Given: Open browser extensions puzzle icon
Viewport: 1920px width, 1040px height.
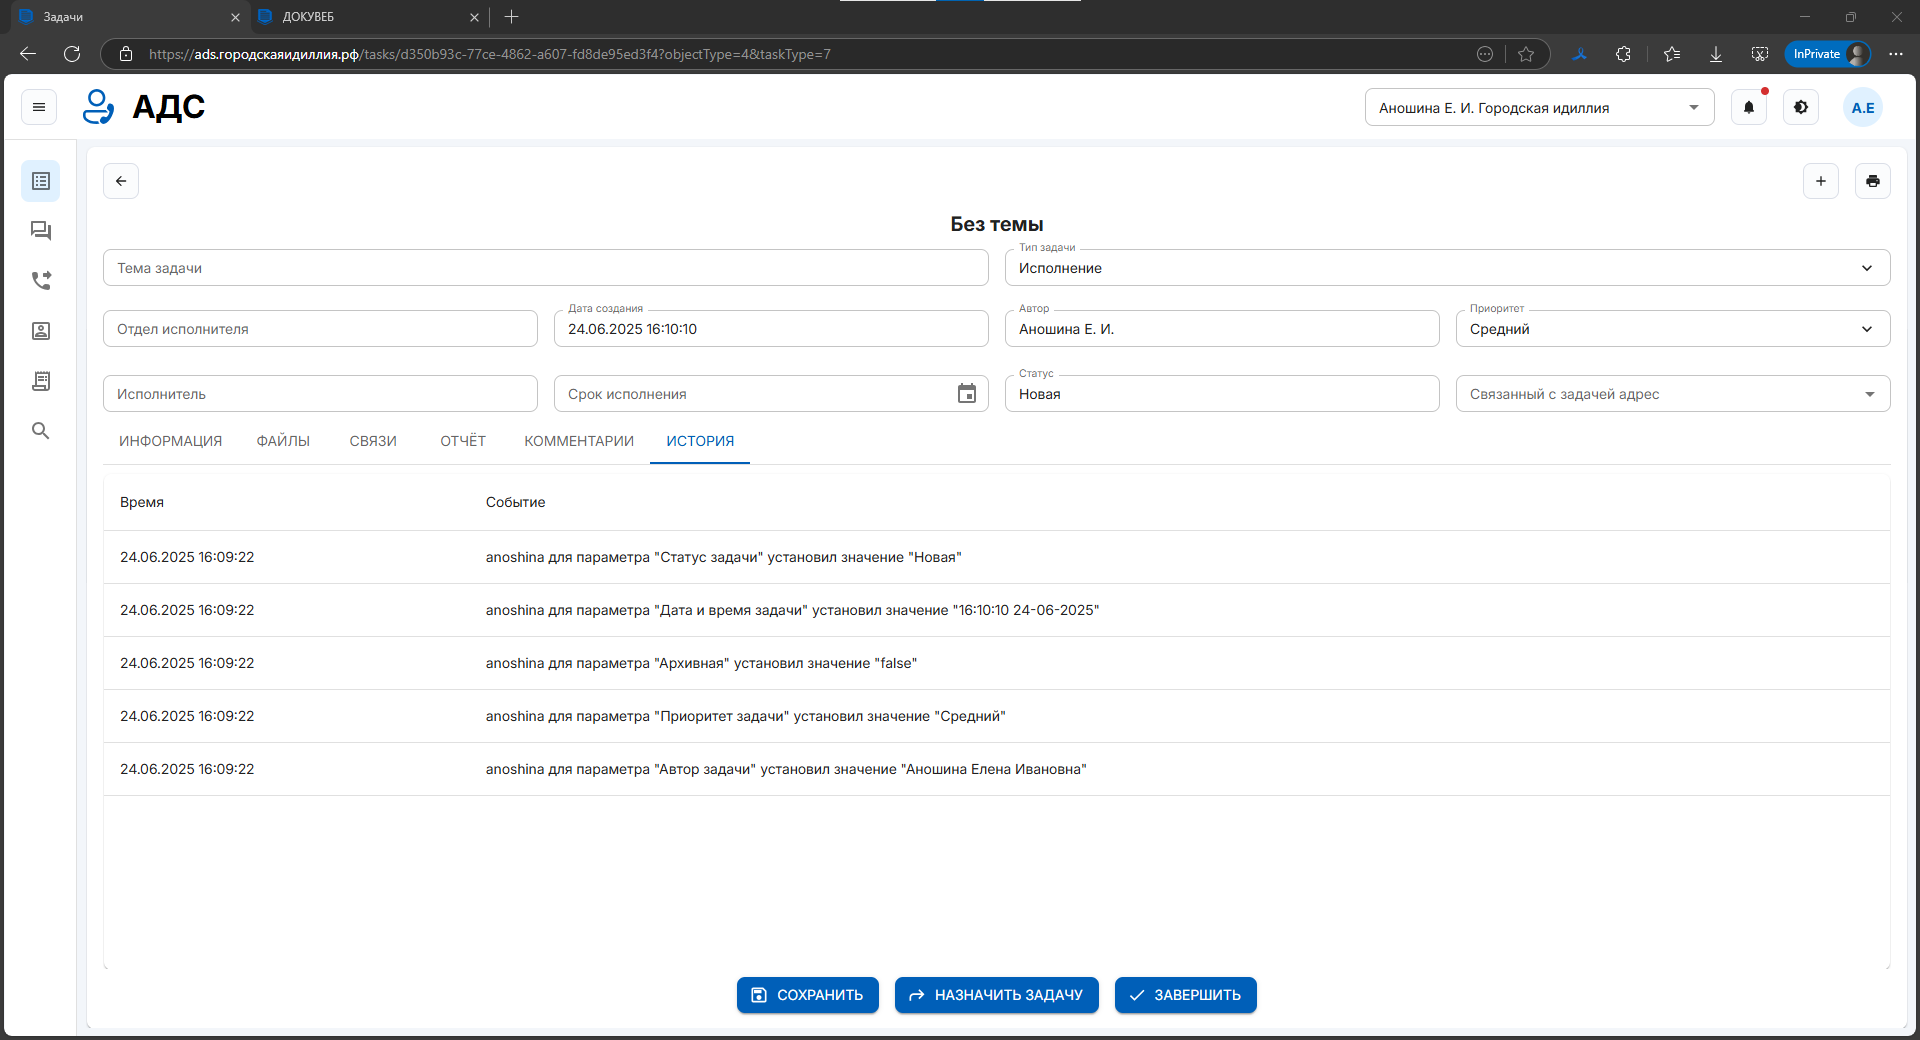Looking at the screenshot, I should pyautogui.click(x=1623, y=54).
